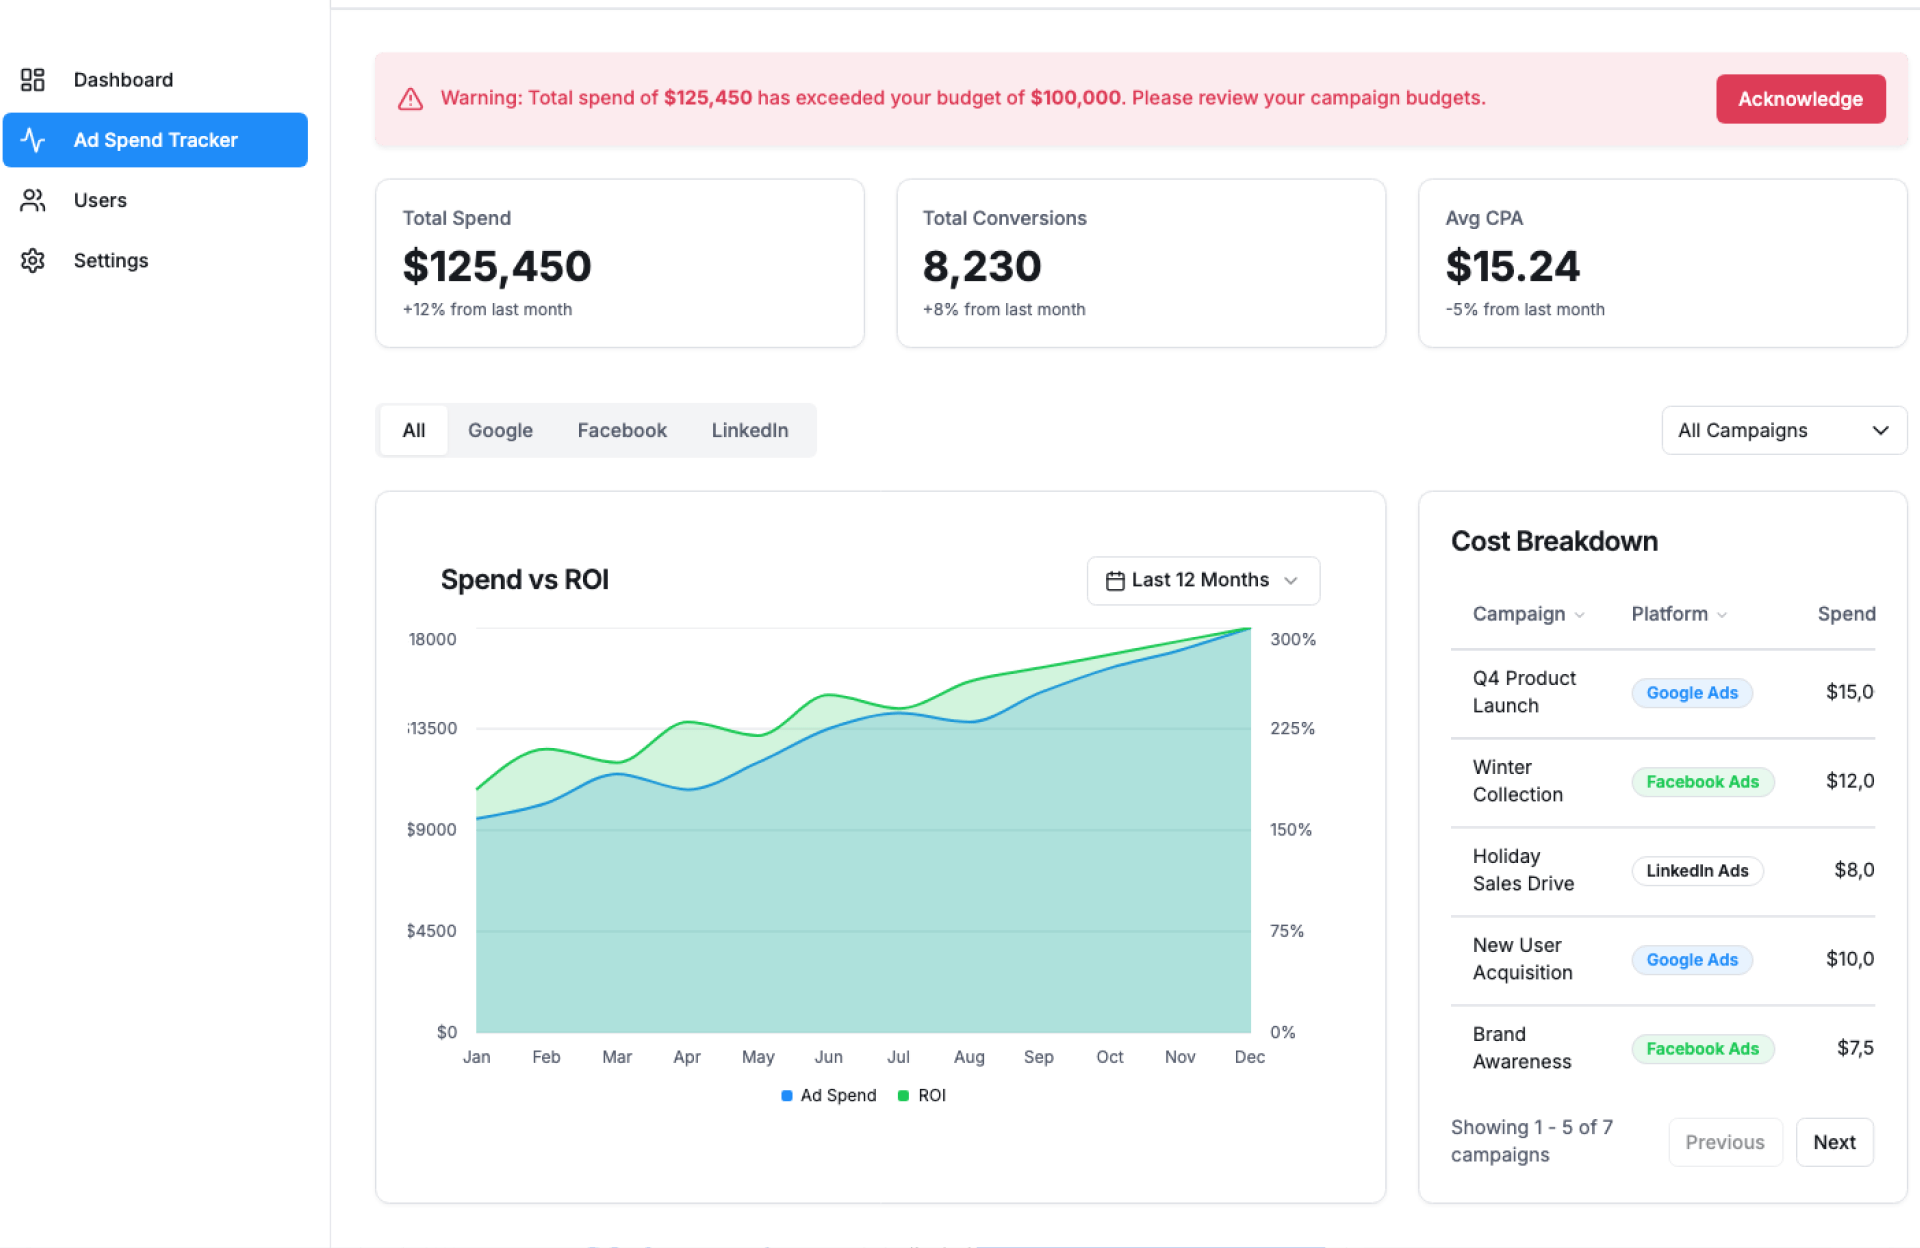Click the warning triangle alert icon

click(x=411, y=99)
